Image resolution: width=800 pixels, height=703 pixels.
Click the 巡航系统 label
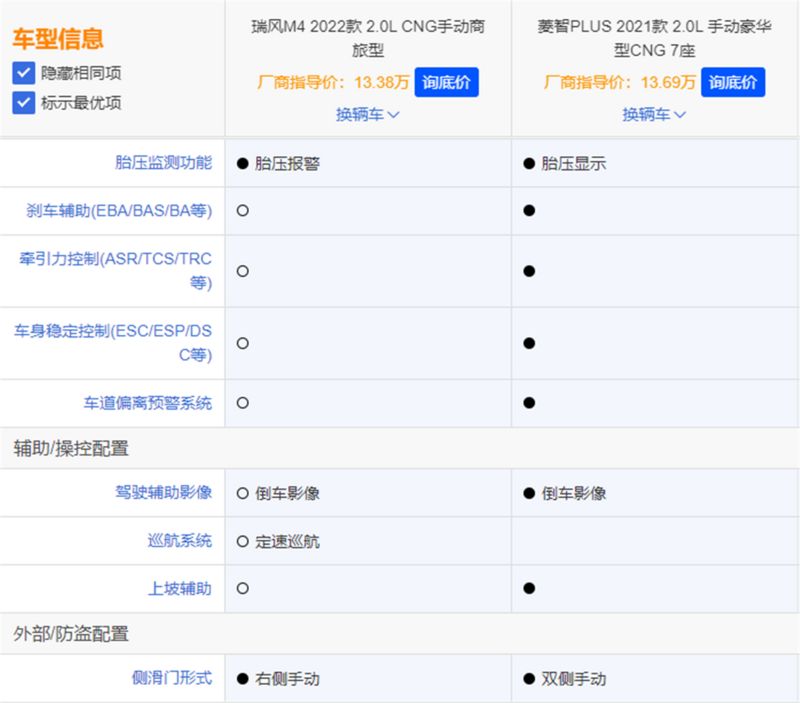[180, 541]
